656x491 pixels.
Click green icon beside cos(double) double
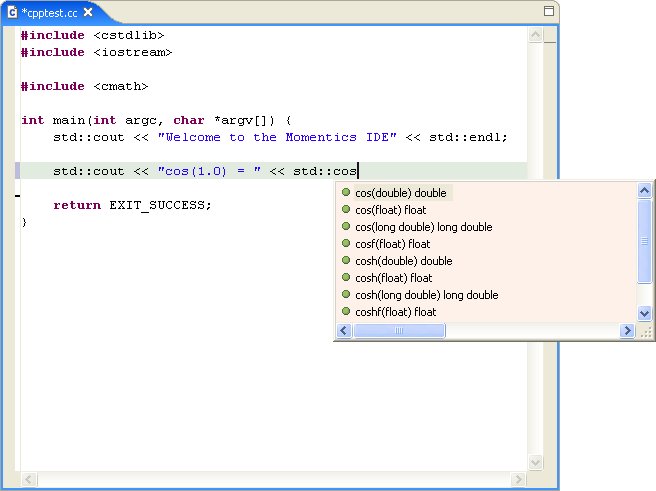coord(346,193)
